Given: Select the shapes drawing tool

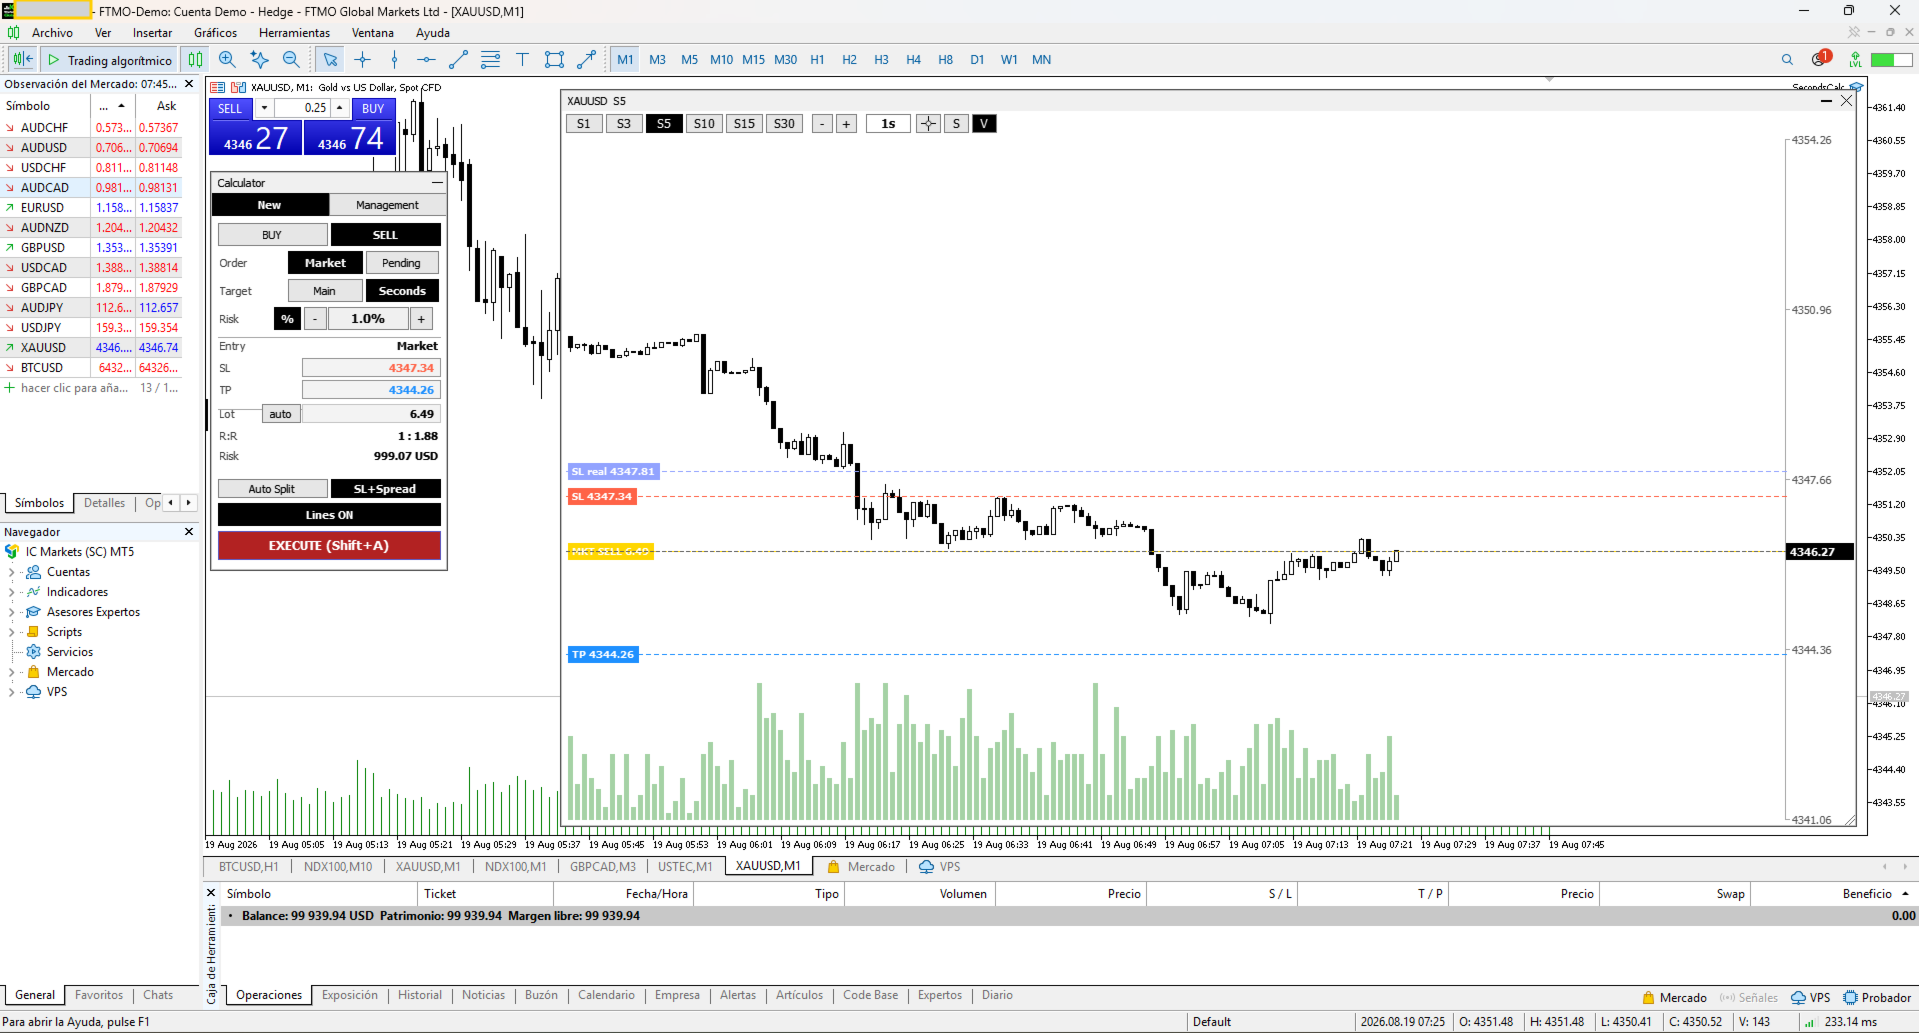Looking at the screenshot, I should click(x=554, y=59).
